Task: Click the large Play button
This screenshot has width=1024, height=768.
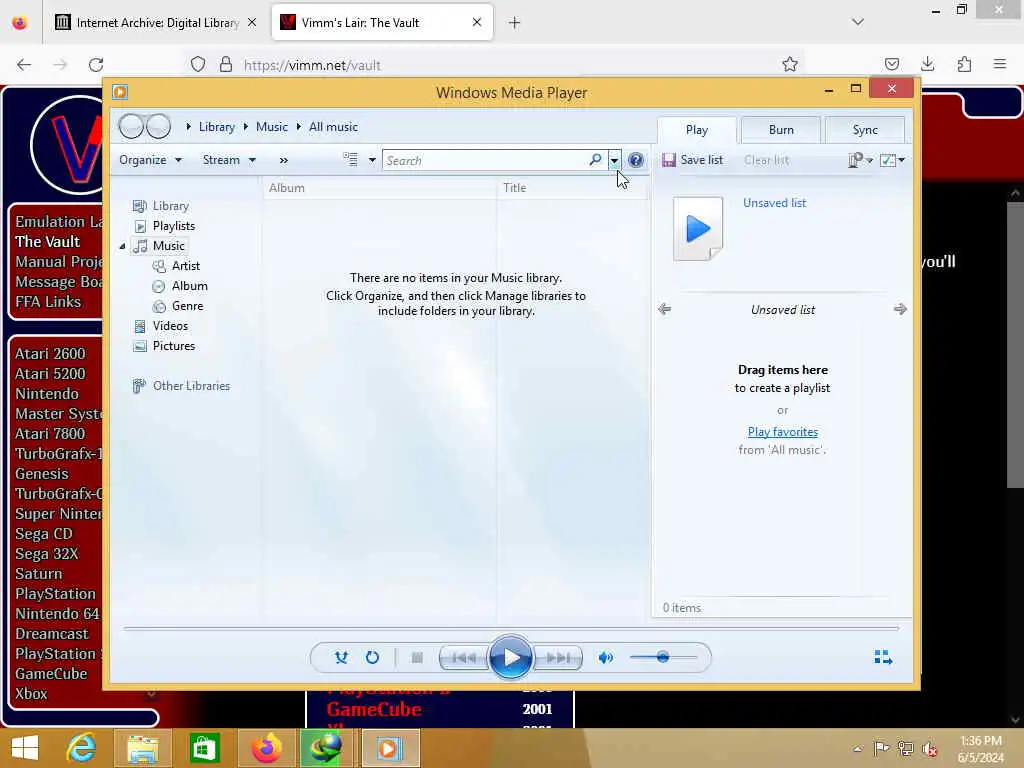Action: [x=511, y=658]
